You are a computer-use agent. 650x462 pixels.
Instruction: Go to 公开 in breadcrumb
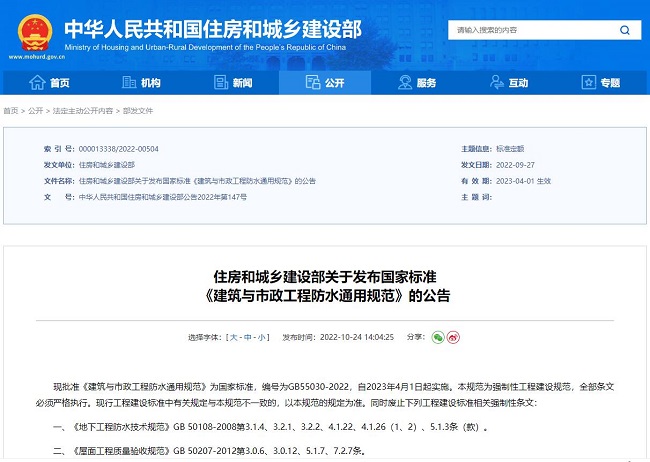tap(36, 111)
